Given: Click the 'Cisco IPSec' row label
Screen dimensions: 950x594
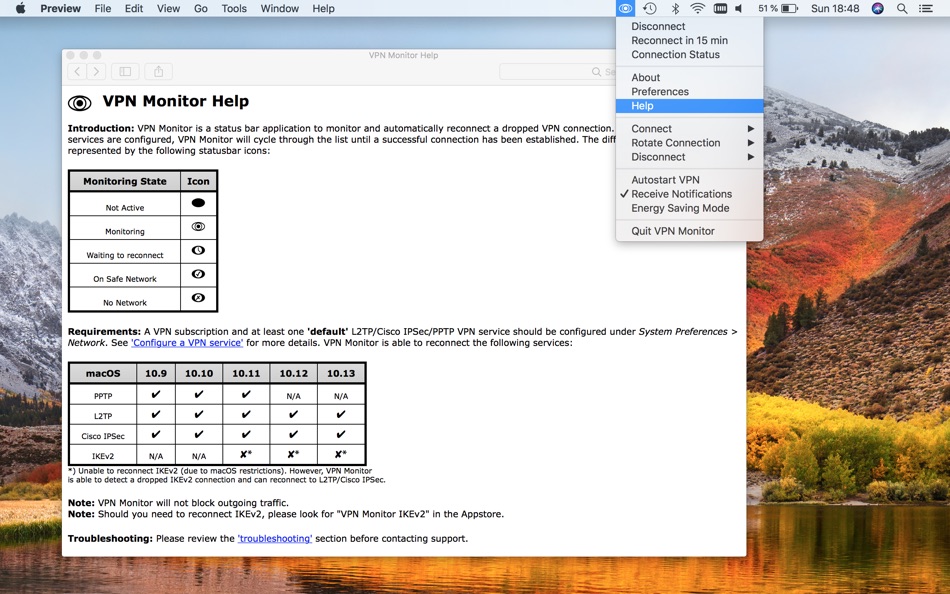Looking at the screenshot, I should click(x=103, y=436).
